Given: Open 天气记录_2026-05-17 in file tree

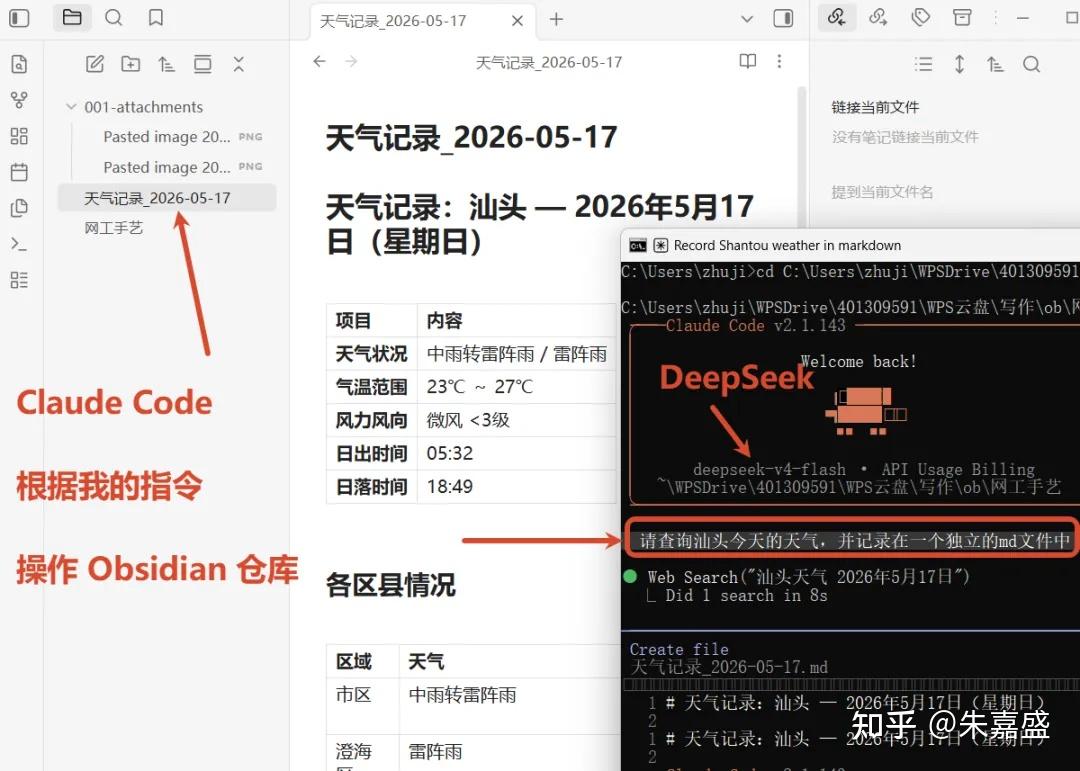Looking at the screenshot, I should (x=167, y=198).
